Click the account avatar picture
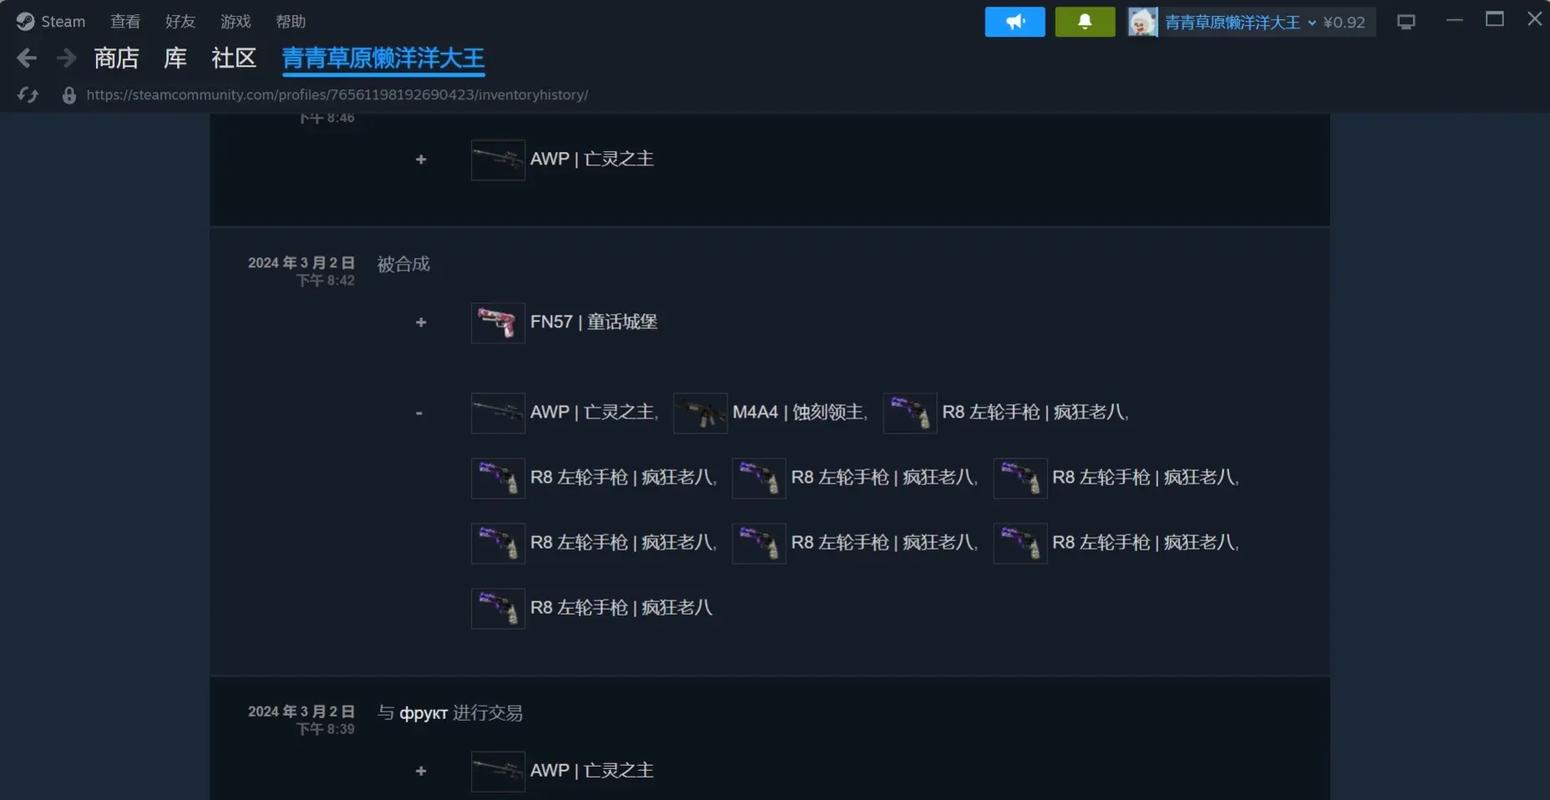Image resolution: width=1550 pixels, height=800 pixels. pos(1142,21)
